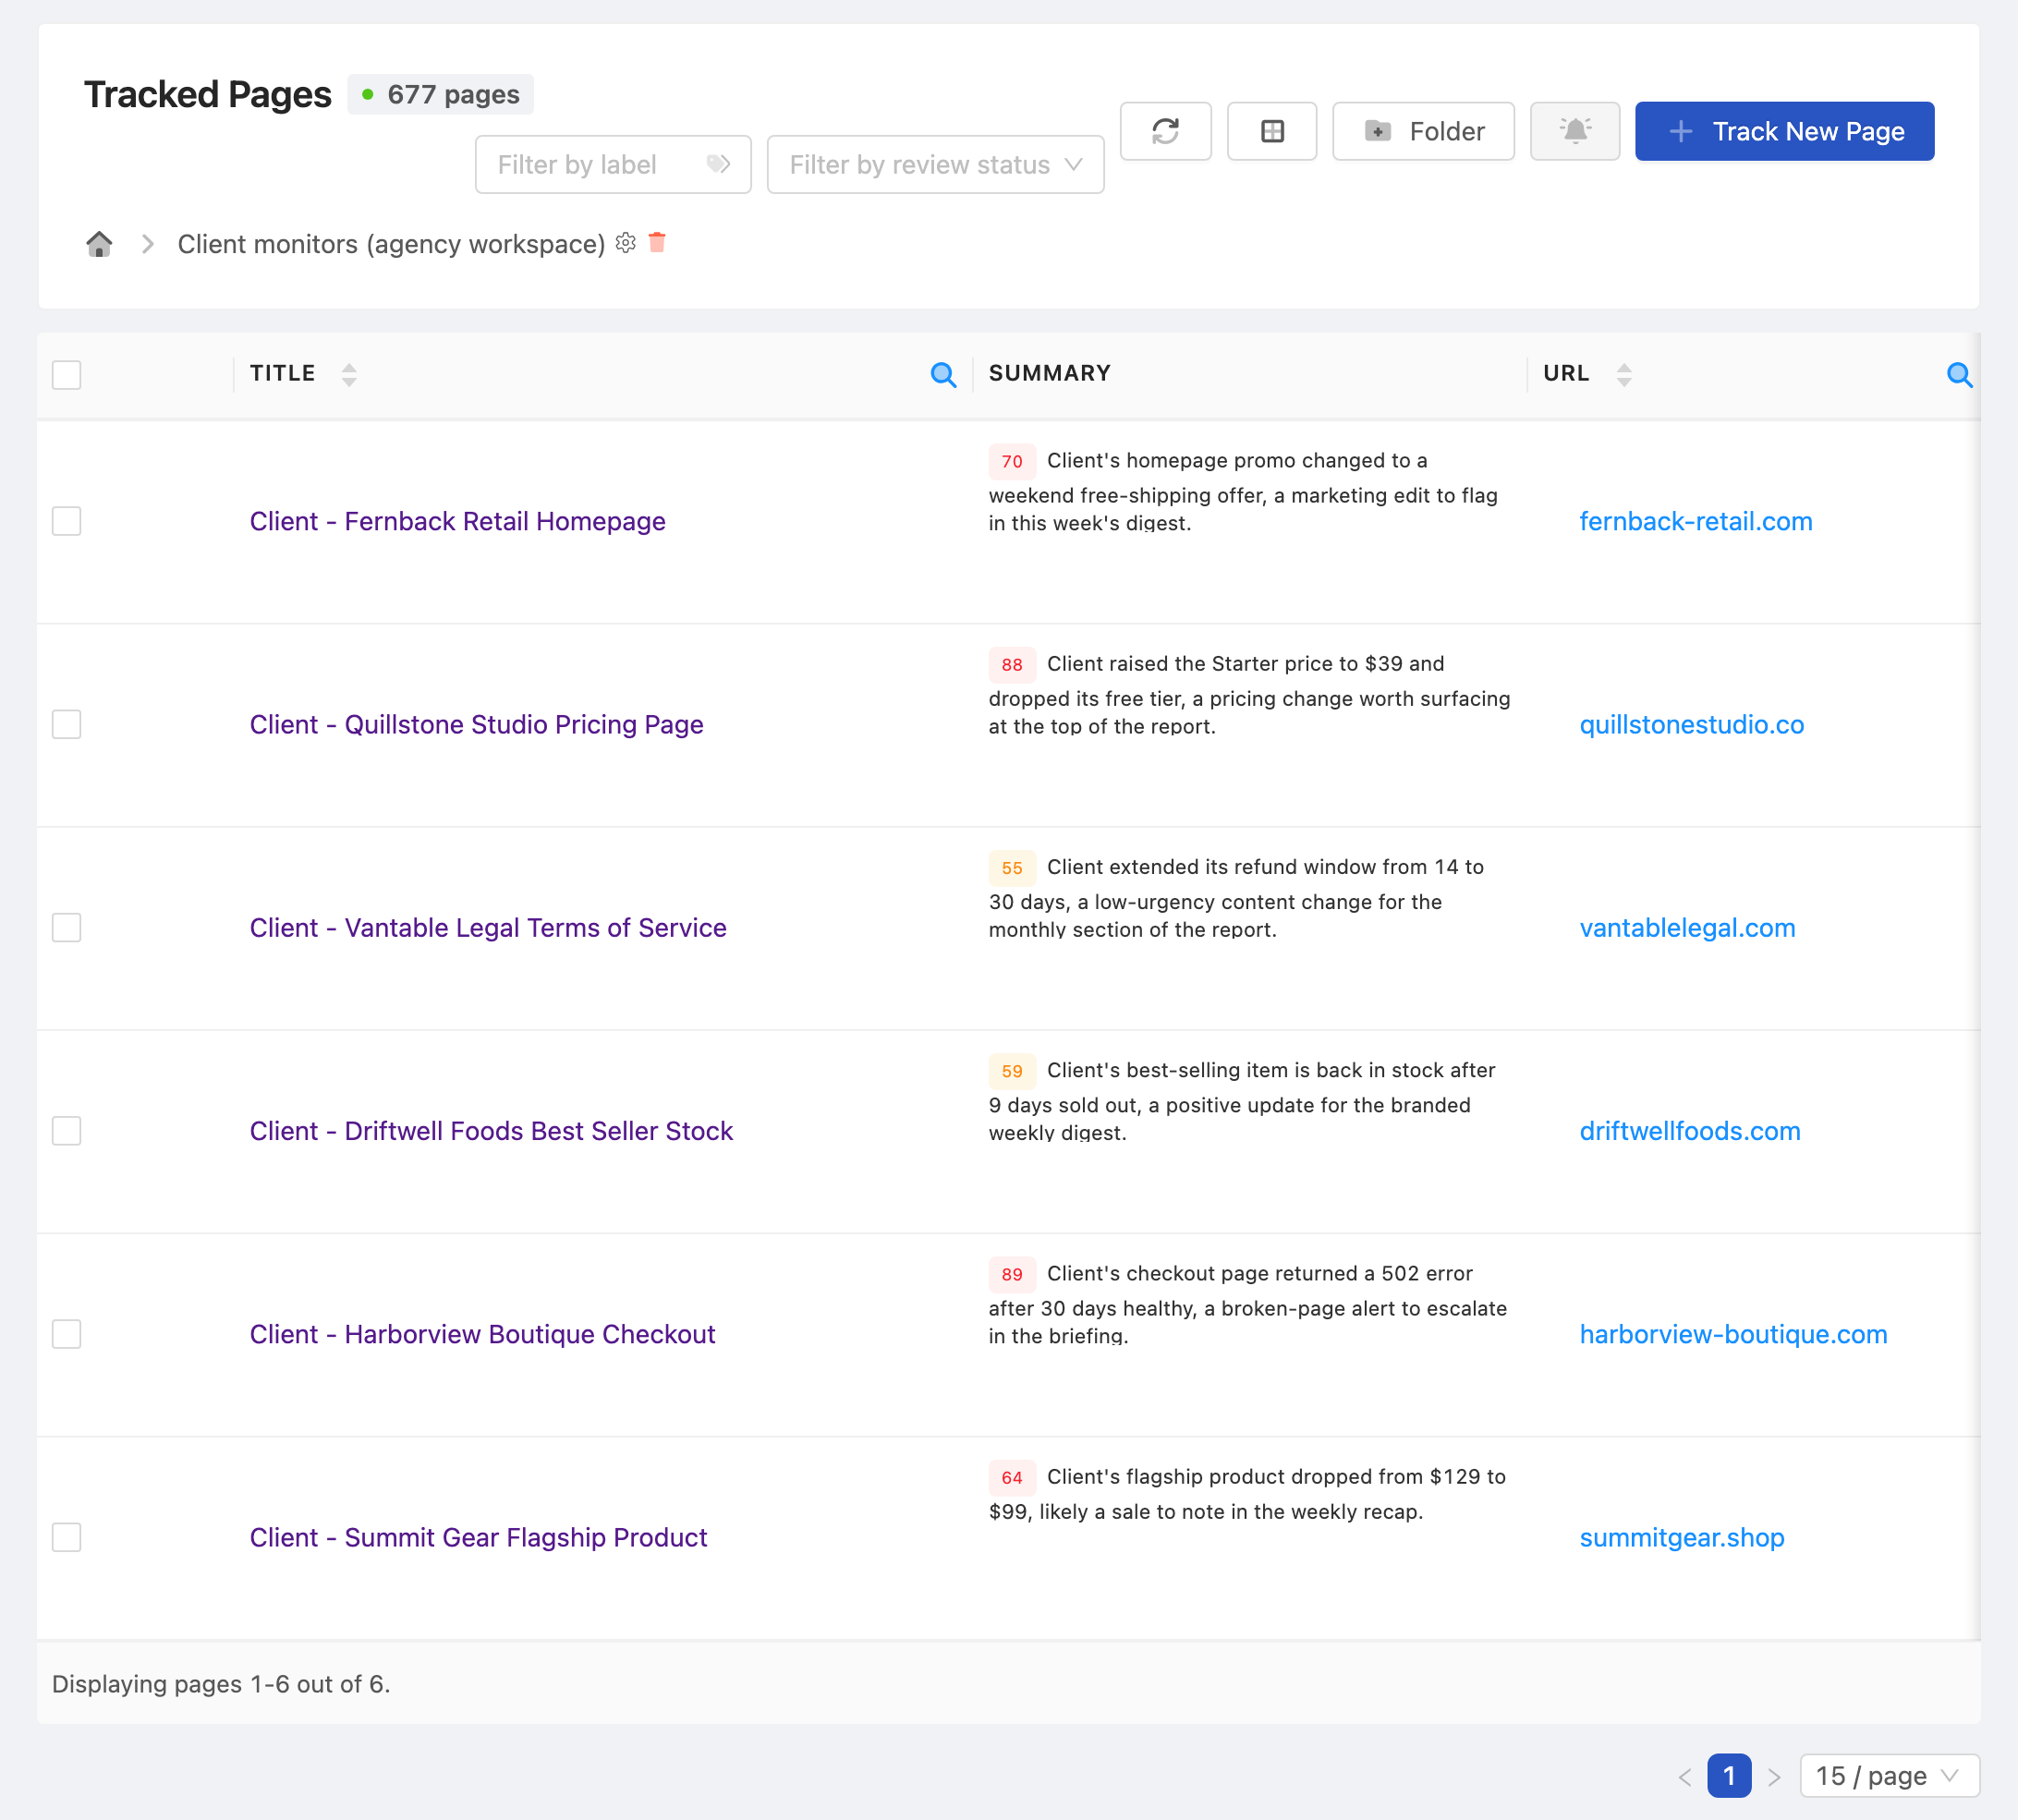This screenshot has width=2018, height=1820.
Task: Open Client - Summit Gear Flagship Product link
Action: pos(478,1537)
